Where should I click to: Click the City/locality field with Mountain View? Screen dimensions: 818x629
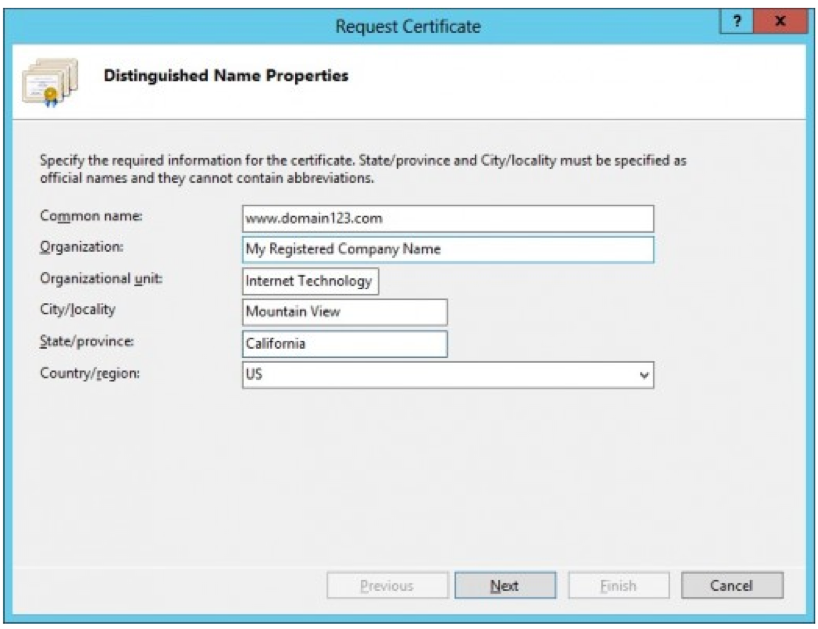coord(344,312)
